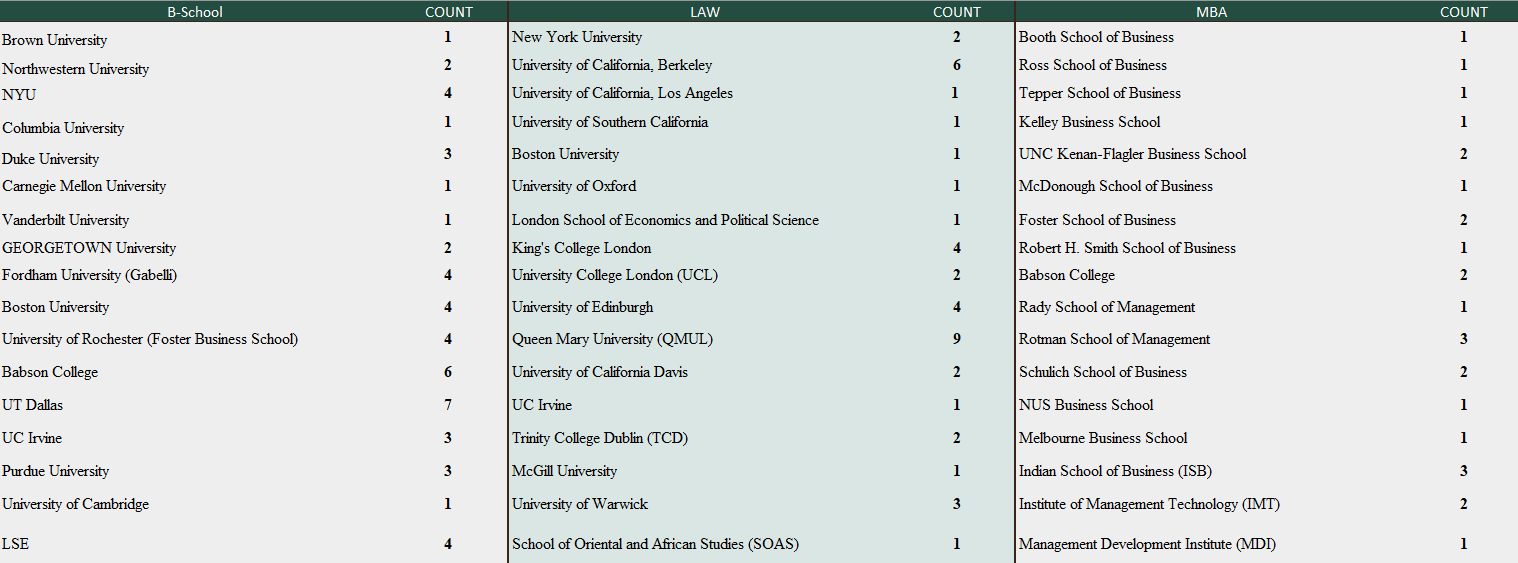Select count 3 for Indian School of Business
Image resolution: width=1518 pixels, height=563 pixels.
tap(1464, 471)
